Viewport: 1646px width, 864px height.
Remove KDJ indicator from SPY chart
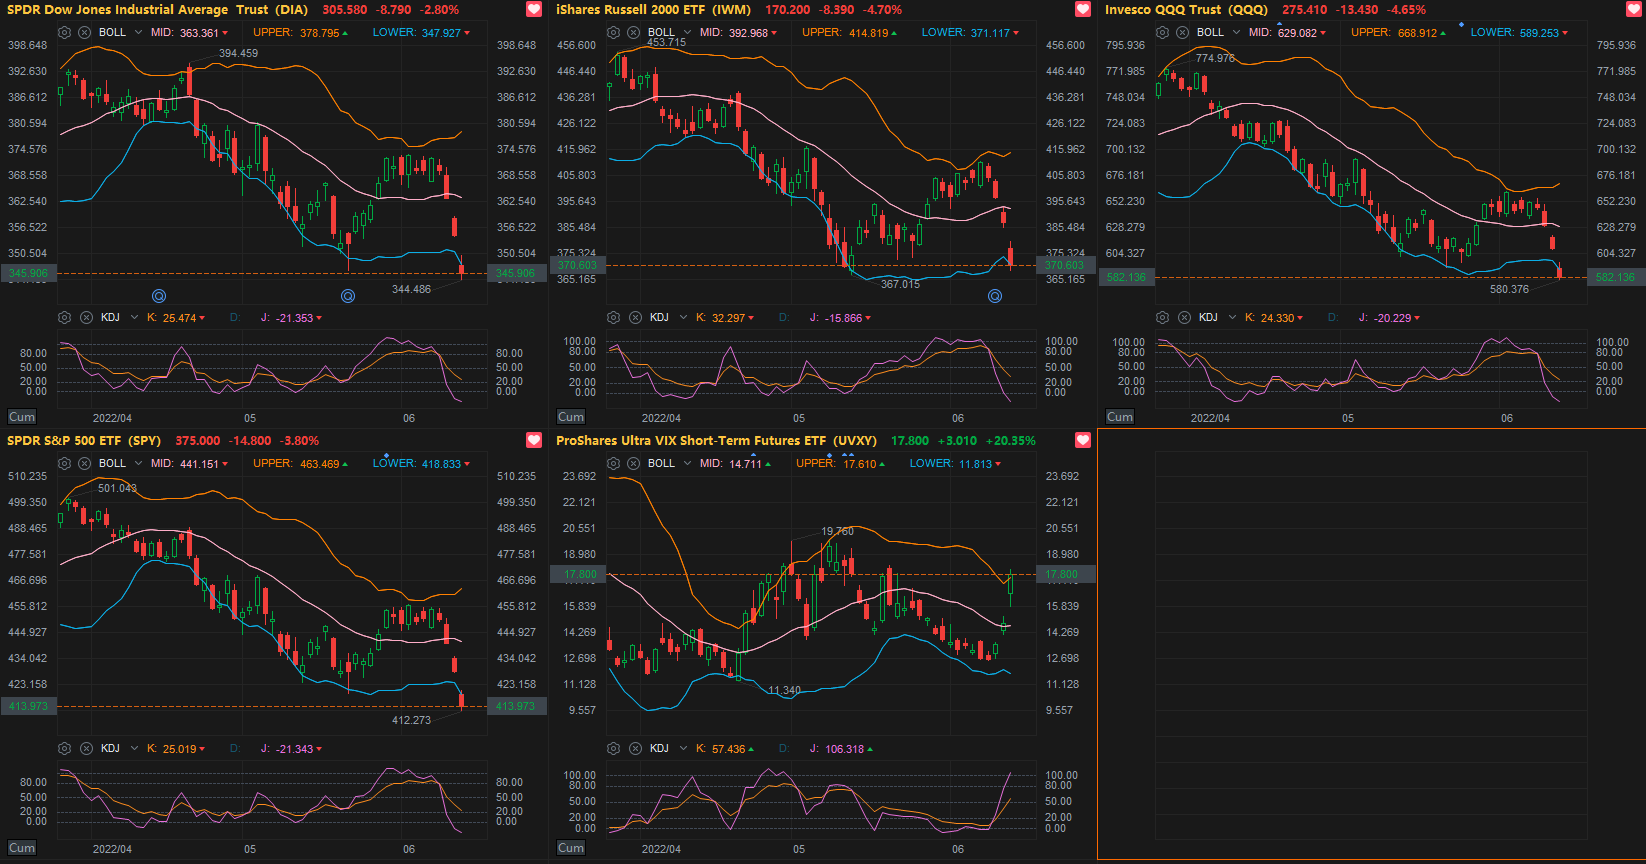[x=85, y=748]
